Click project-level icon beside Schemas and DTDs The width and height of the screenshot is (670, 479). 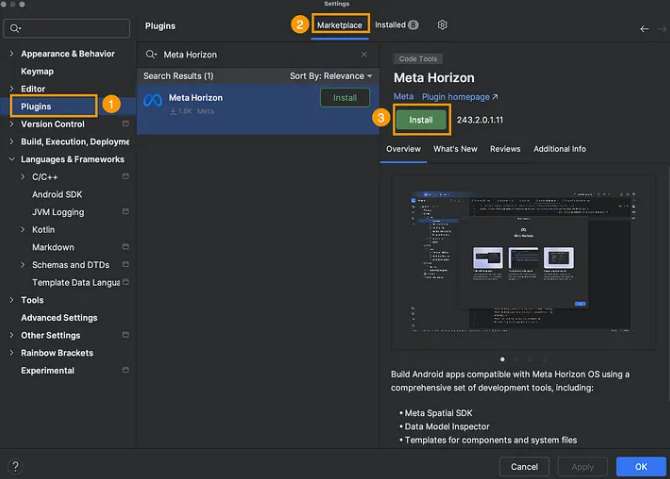pos(126,264)
